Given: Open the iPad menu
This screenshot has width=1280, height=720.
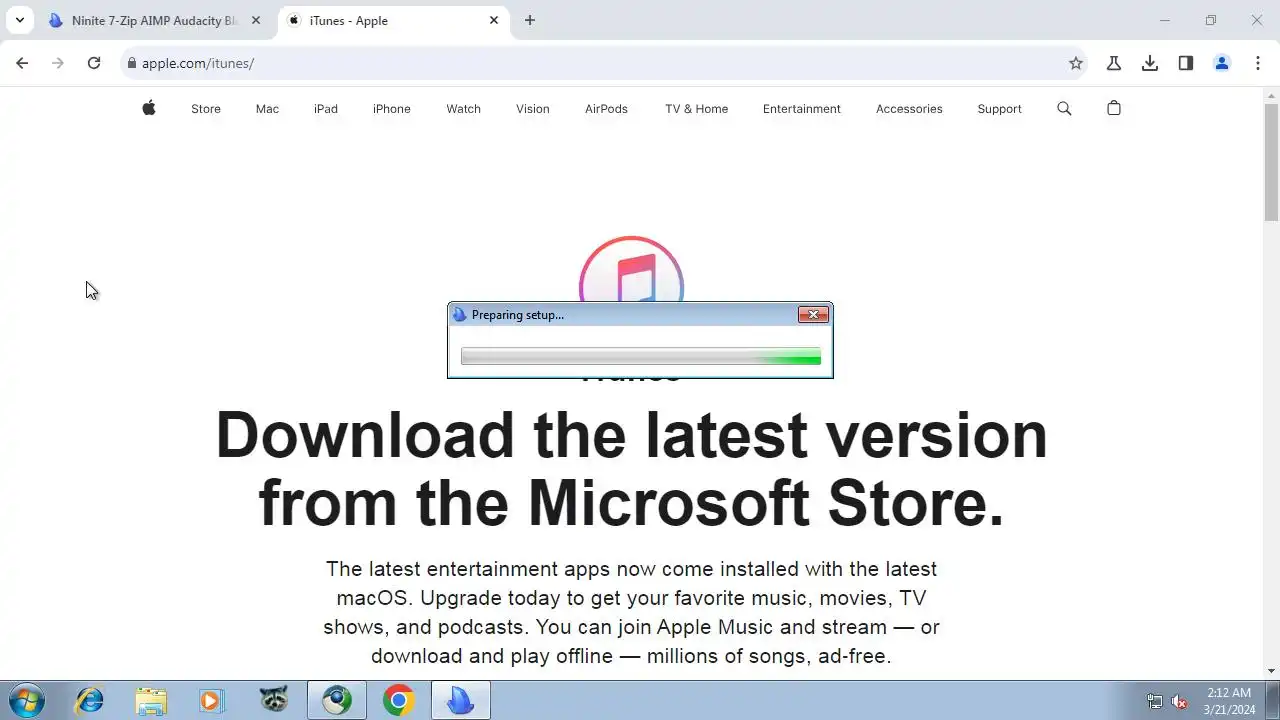Looking at the screenshot, I should [x=326, y=108].
